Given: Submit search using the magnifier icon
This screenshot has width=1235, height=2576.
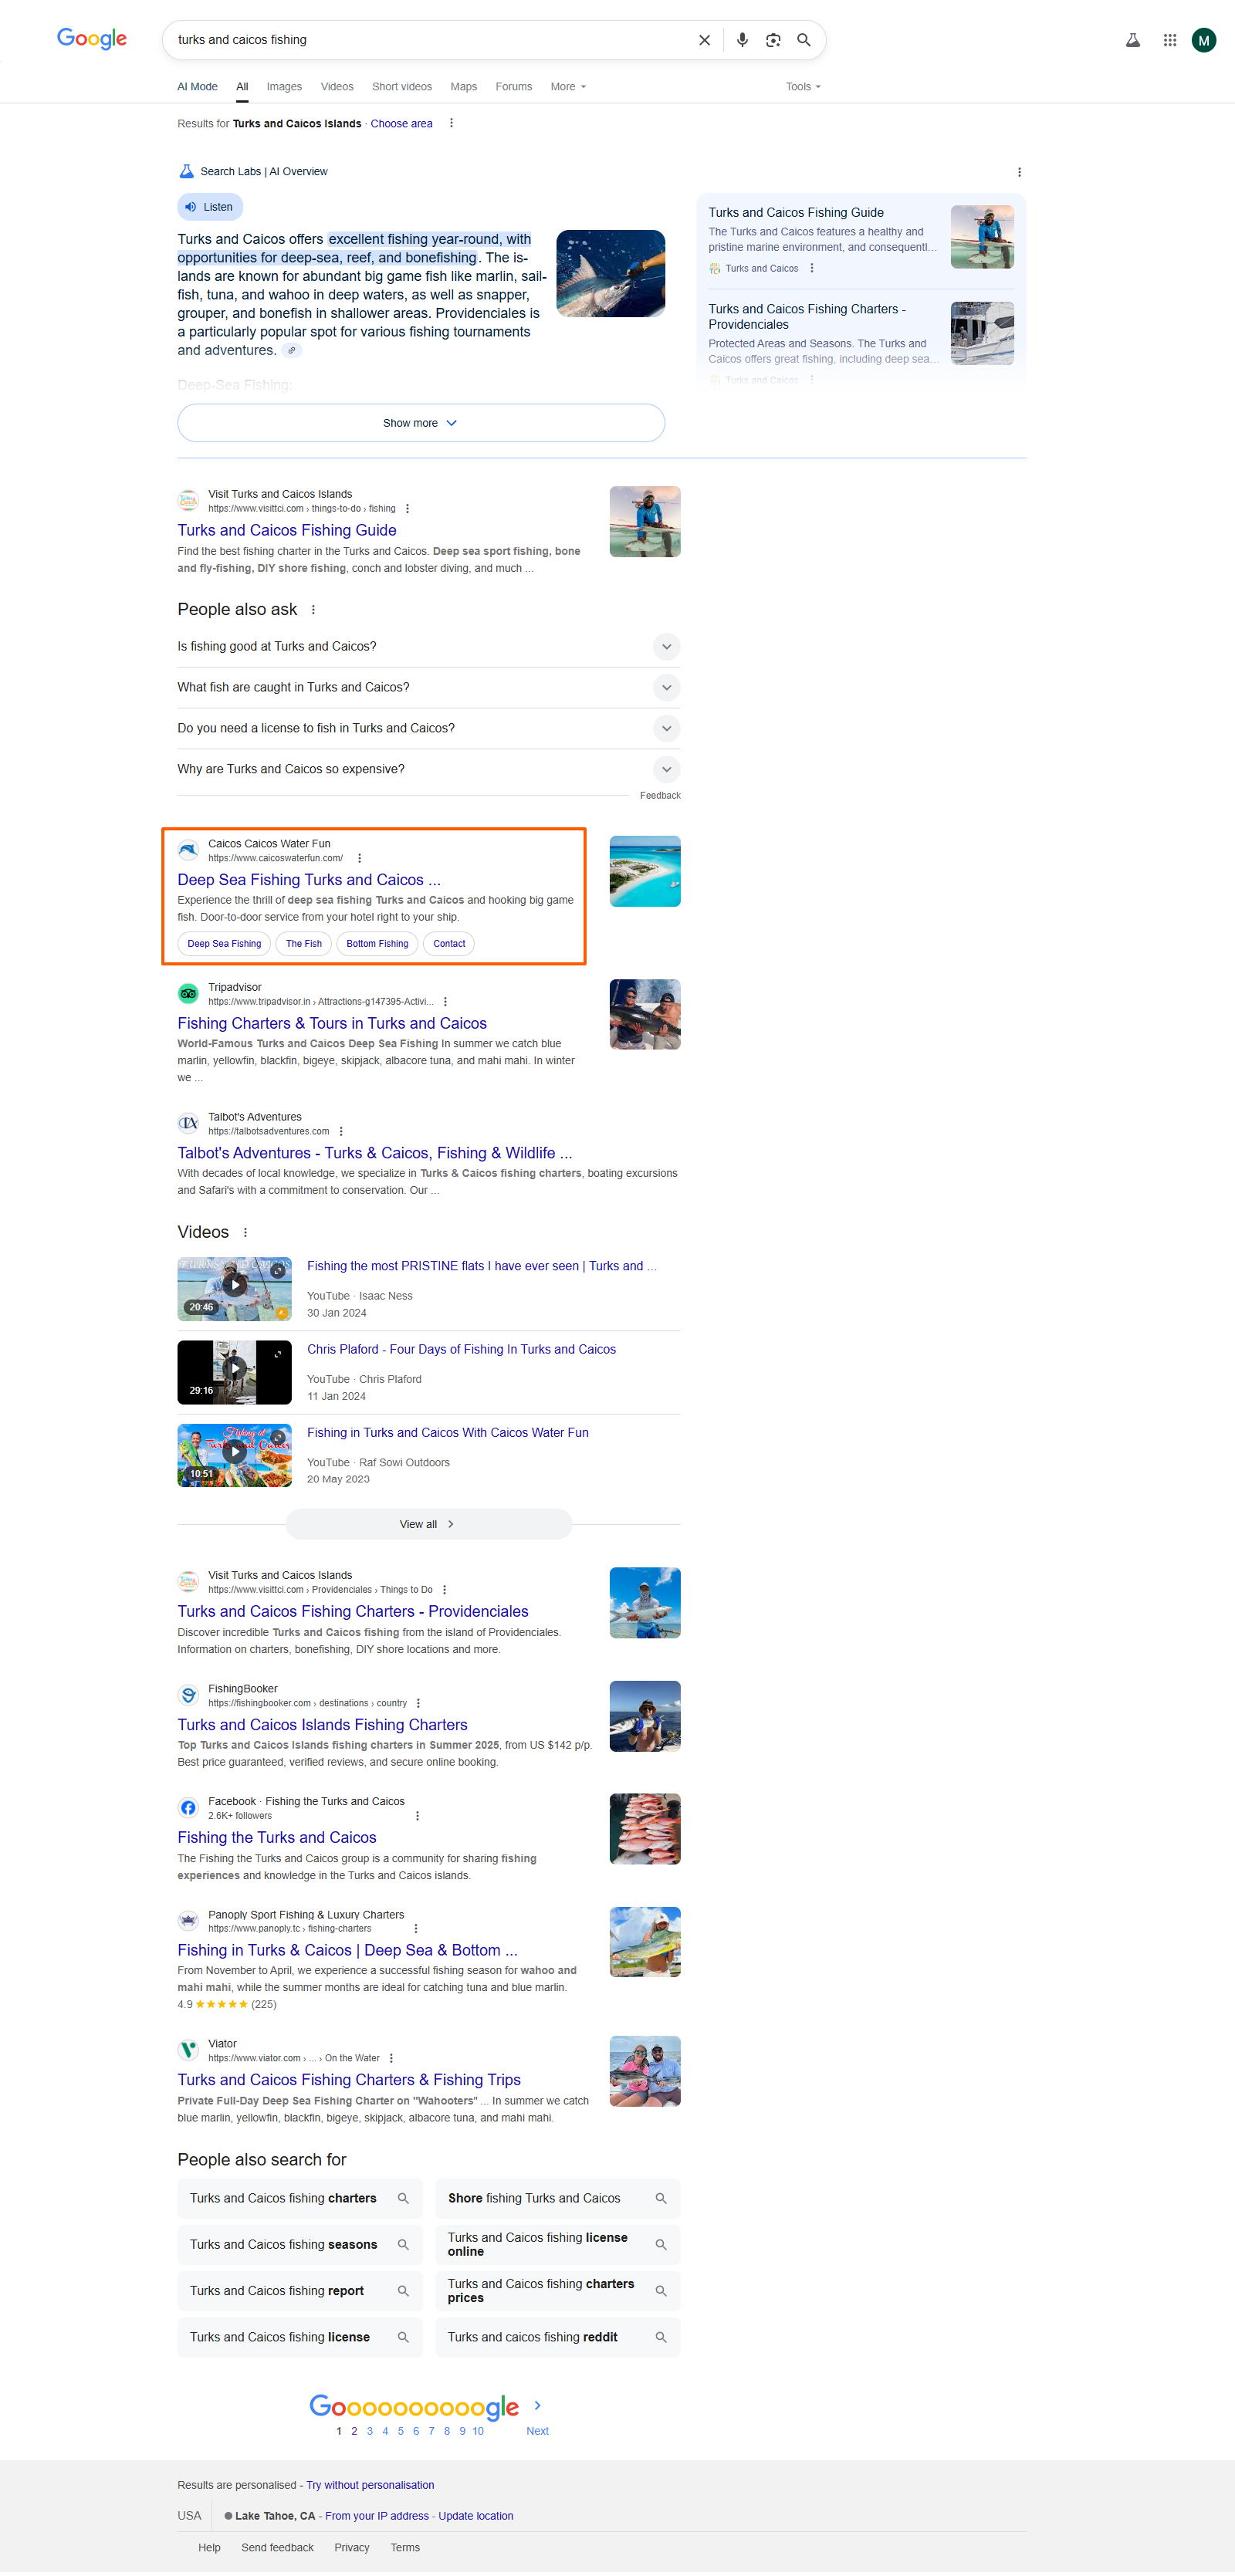Looking at the screenshot, I should [x=803, y=40].
